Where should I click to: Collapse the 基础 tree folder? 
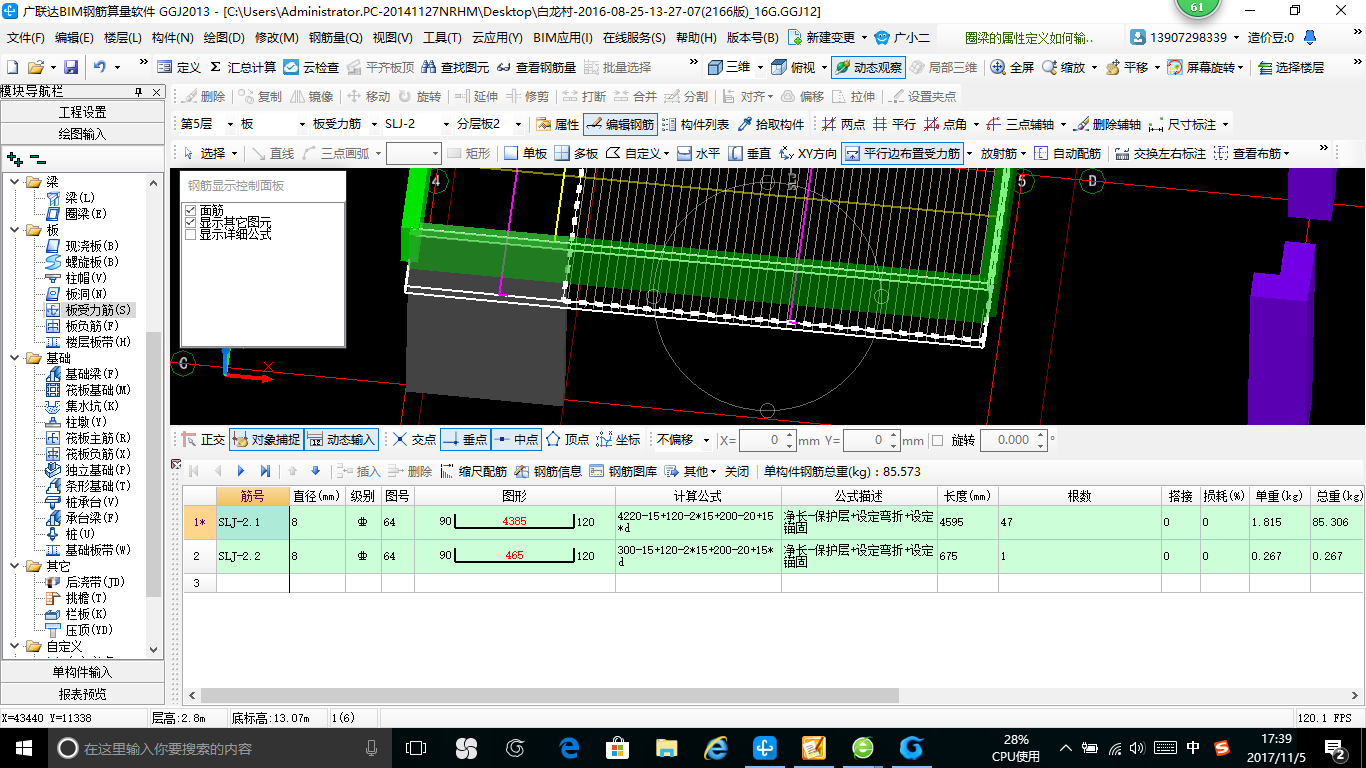(14, 358)
